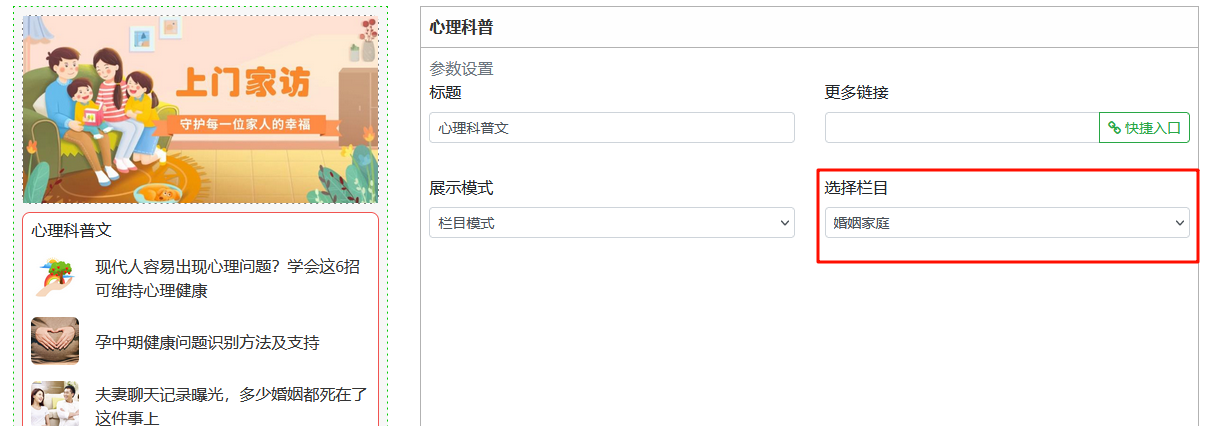Click the tree-and-hand thumbnail of first article

click(55, 277)
